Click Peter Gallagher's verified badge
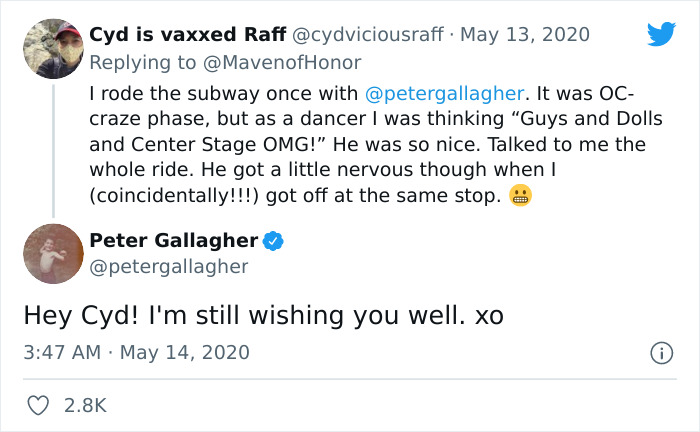Image resolution: width=700 pixels, height=432 pixels. (274, 240)
